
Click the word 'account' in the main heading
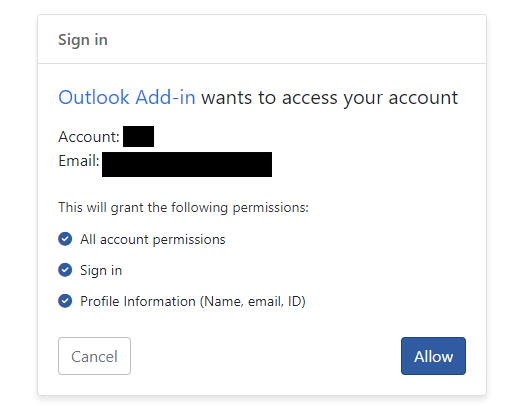[x=423, y=98]
